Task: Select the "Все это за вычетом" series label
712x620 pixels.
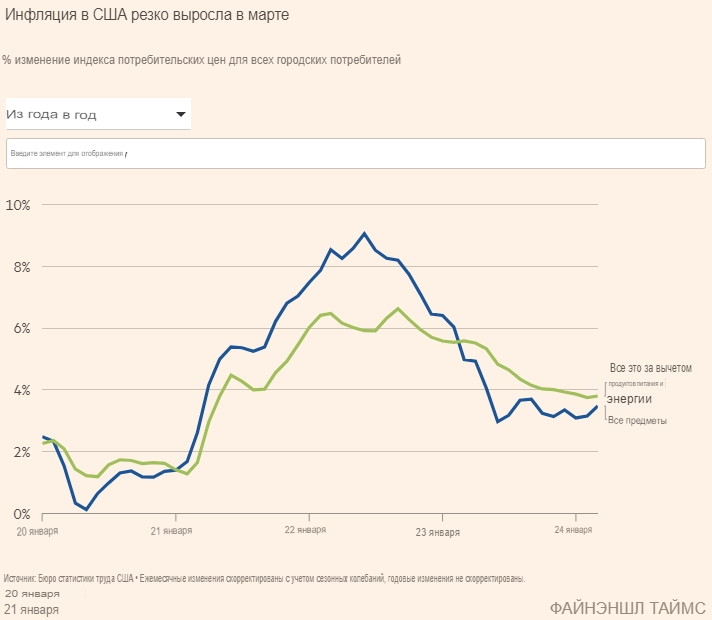Action: [x=650, y=369]
